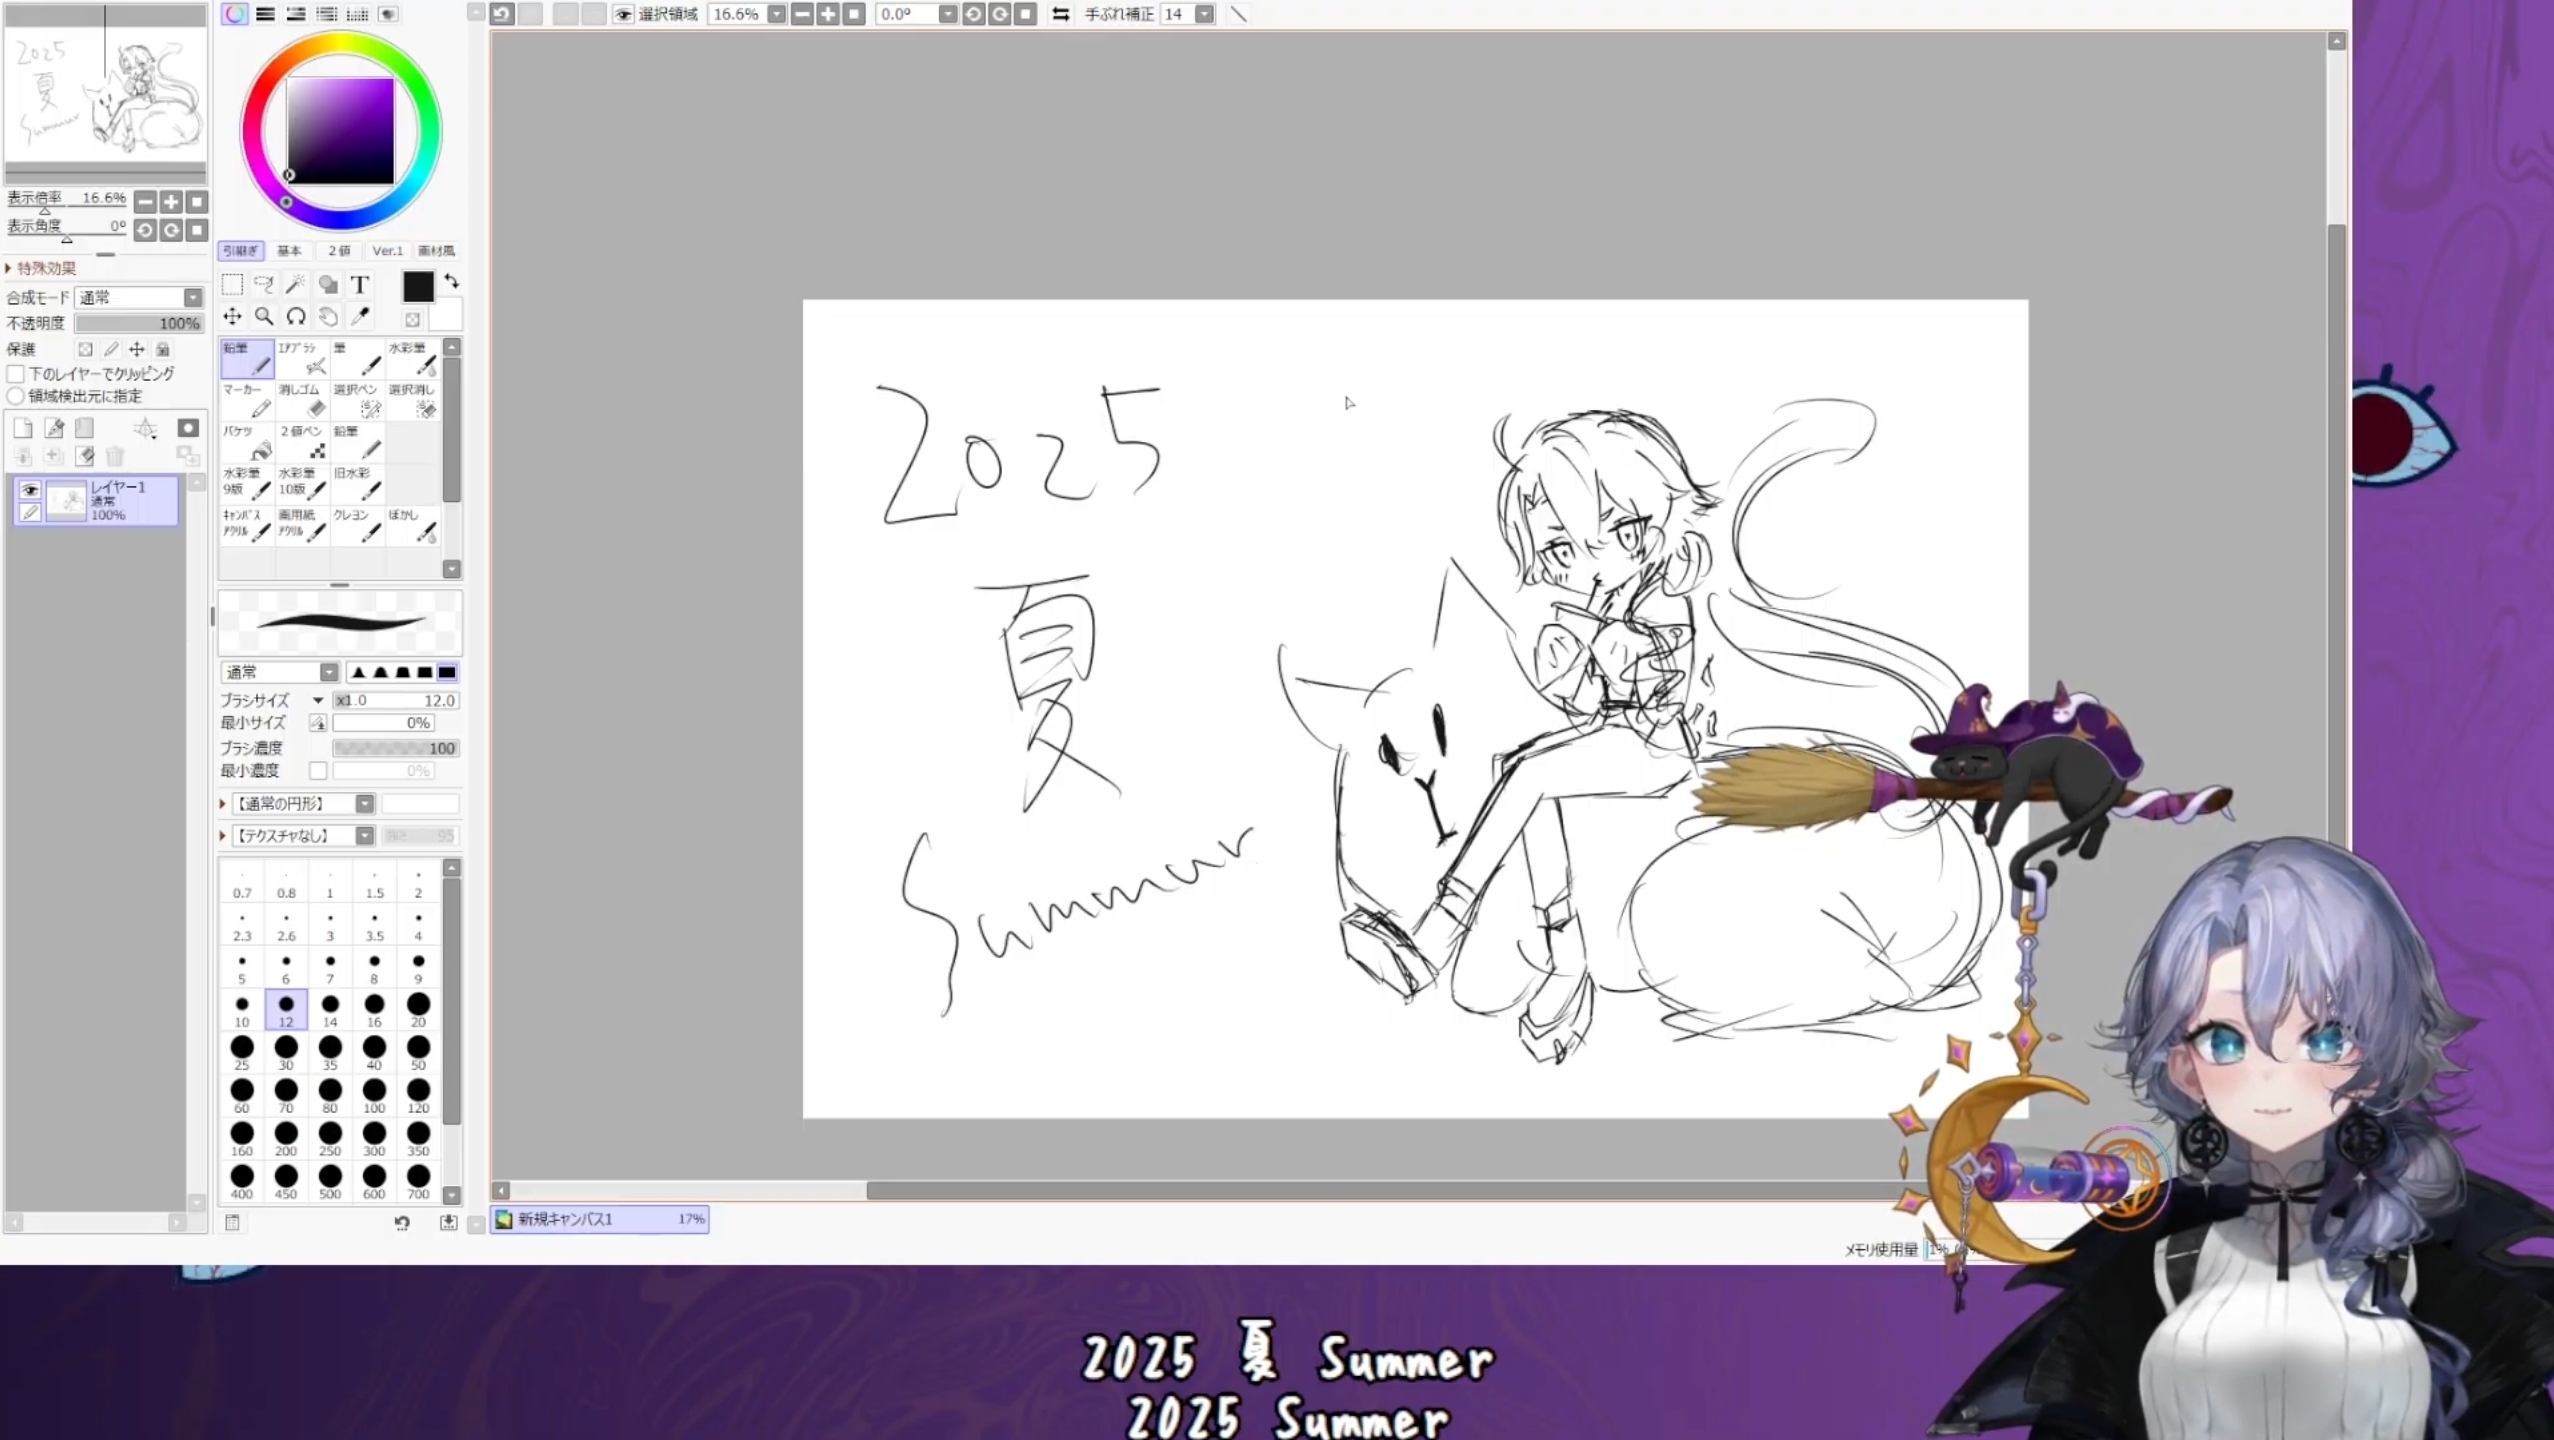Switch to the 引継ぎ tool tab
The width and height of the screenshot is (2554, 1440).
pos(240,251)
